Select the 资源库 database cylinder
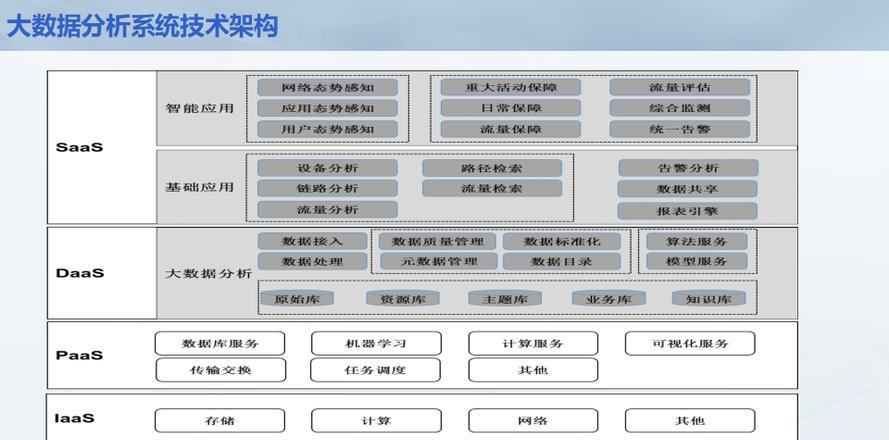 tap(403, 298)
